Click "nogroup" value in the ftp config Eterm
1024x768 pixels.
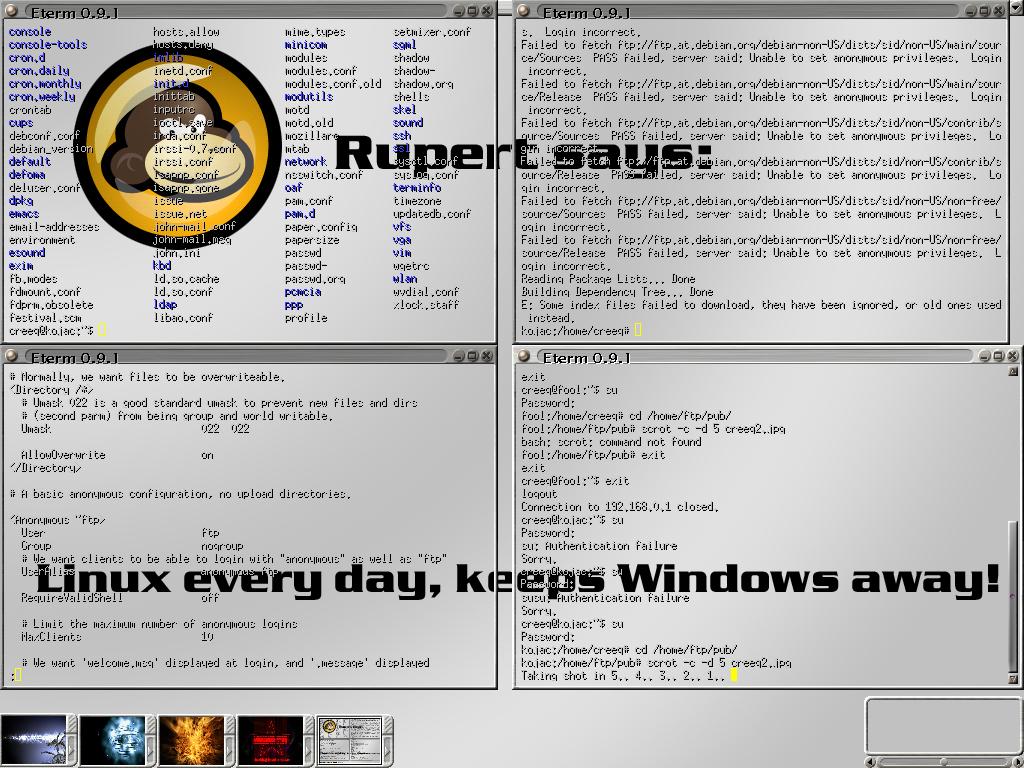(x=222, y=546)
